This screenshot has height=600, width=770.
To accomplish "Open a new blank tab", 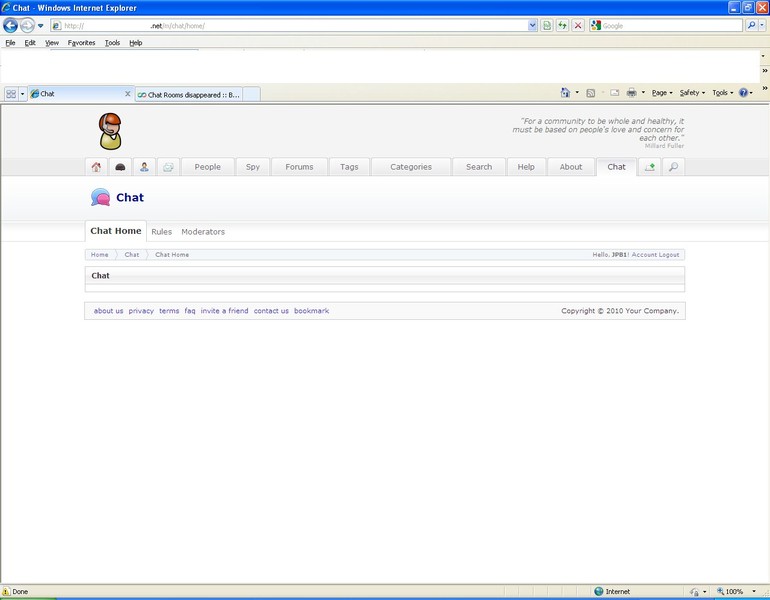I will pyautogui.click(x=251, y=94).
